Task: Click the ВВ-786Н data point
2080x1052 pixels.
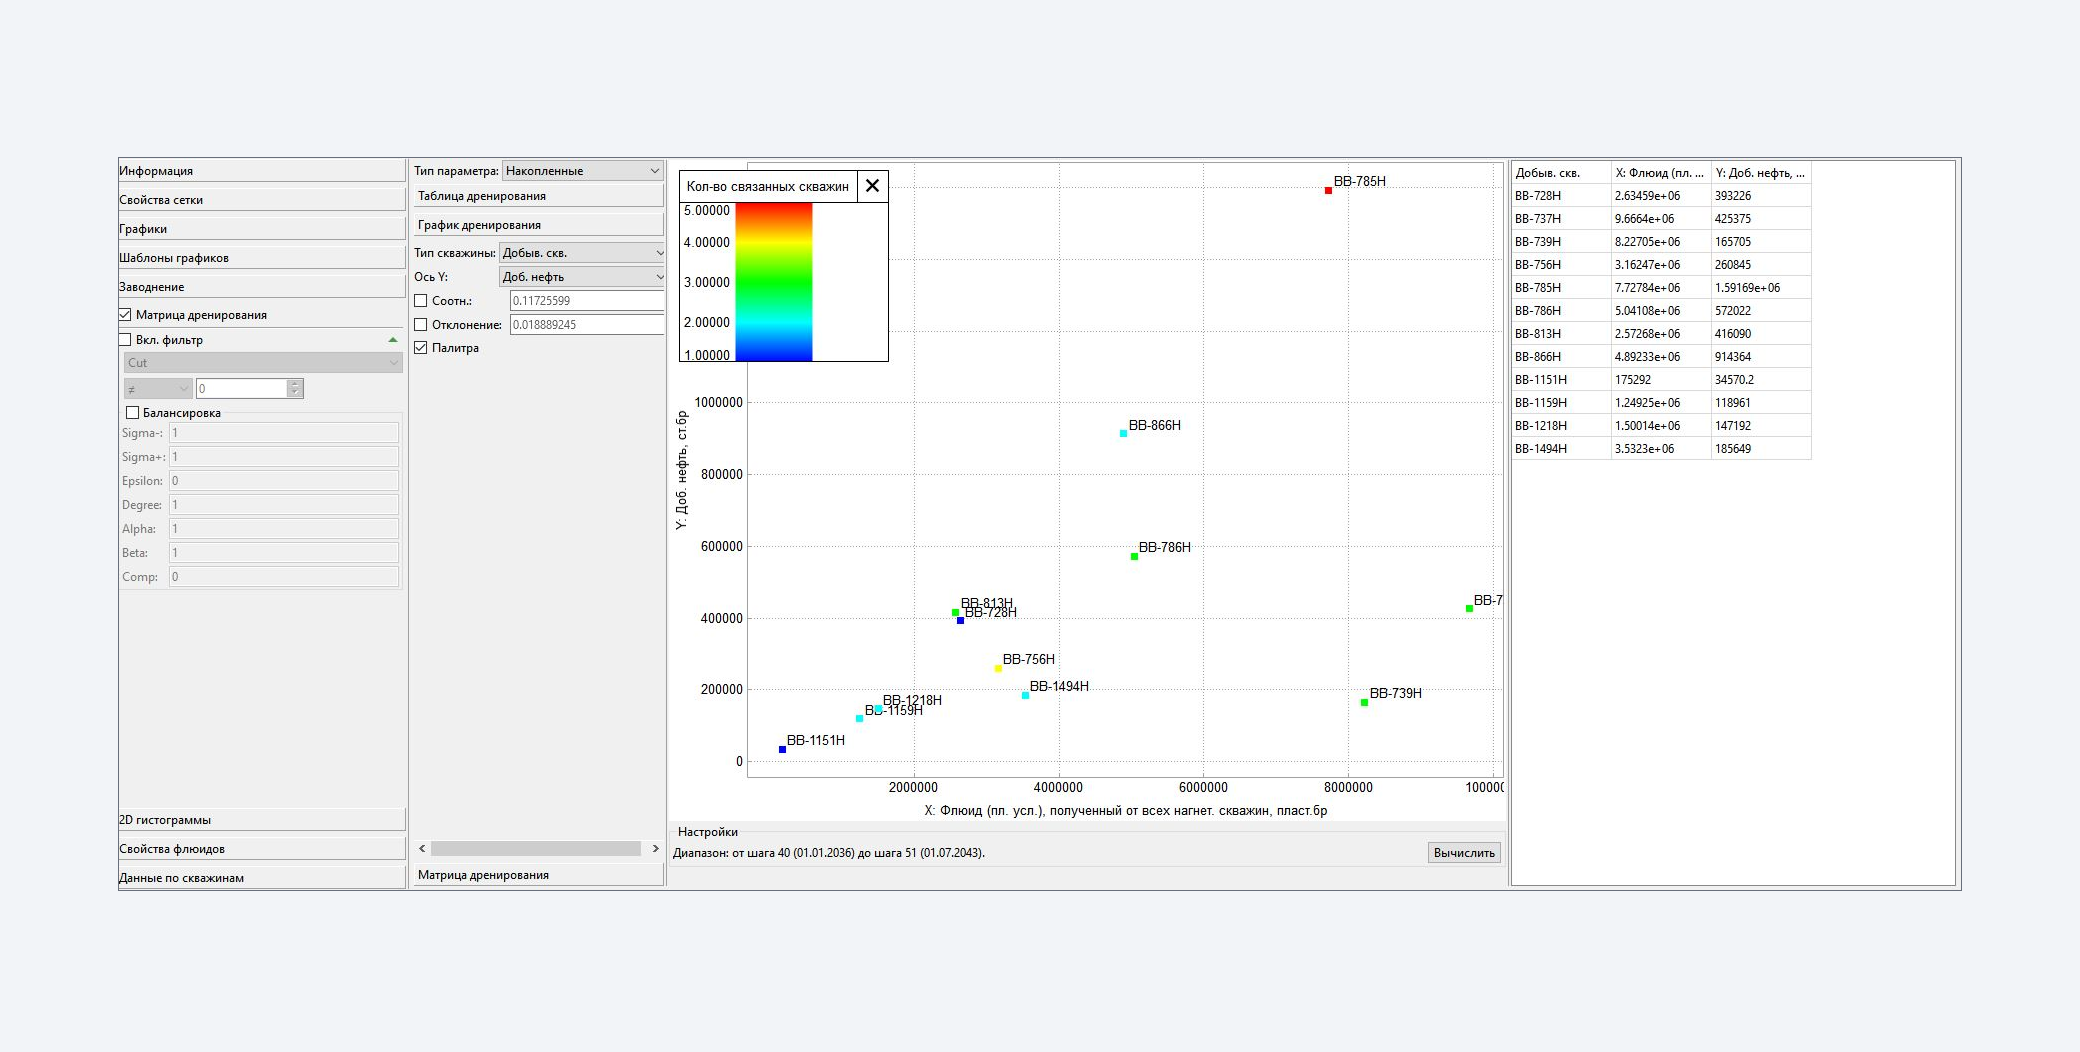Action: pyautogui.click(x=1134, y=556)
